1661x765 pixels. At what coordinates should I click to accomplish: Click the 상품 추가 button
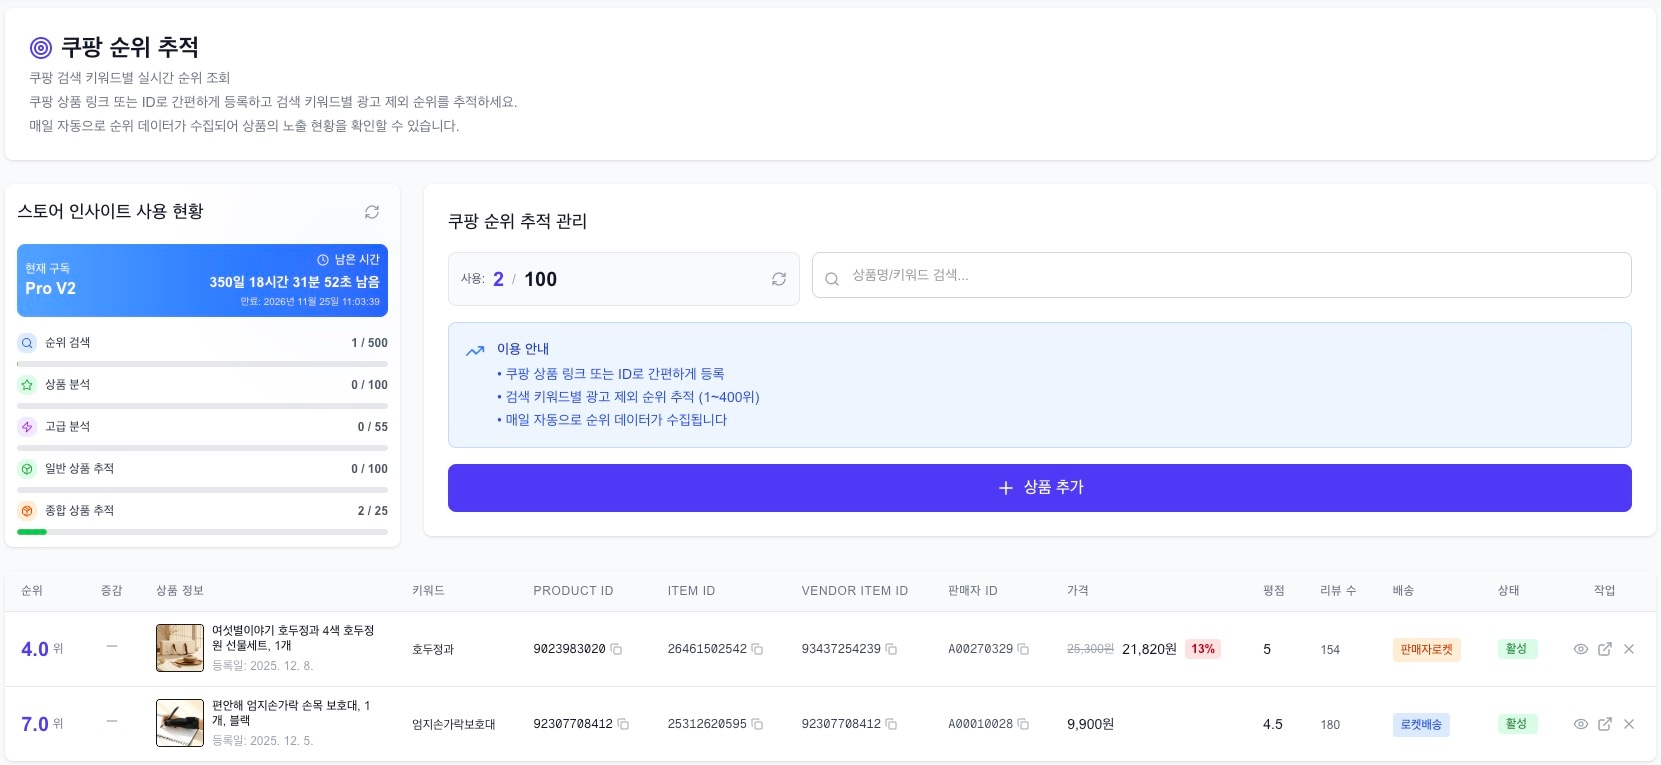coord(1039,488)
